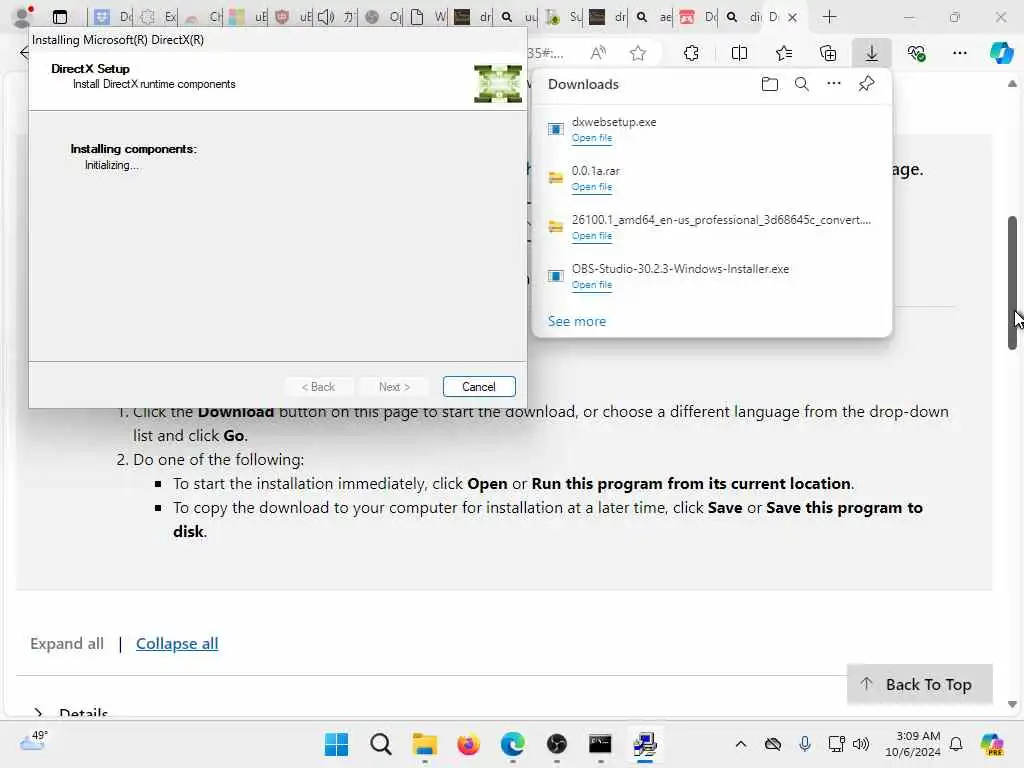Viewport: 1024px width, 768px height.
Task: Open the weather widget showing 49°
Action: (34, 741)
